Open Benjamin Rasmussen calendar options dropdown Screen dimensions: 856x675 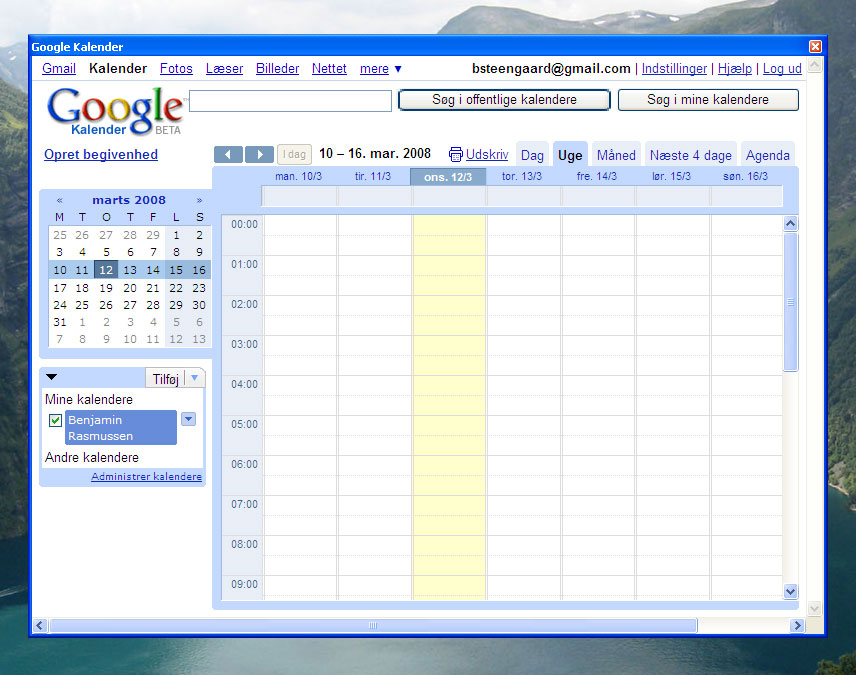coord(188,419)
